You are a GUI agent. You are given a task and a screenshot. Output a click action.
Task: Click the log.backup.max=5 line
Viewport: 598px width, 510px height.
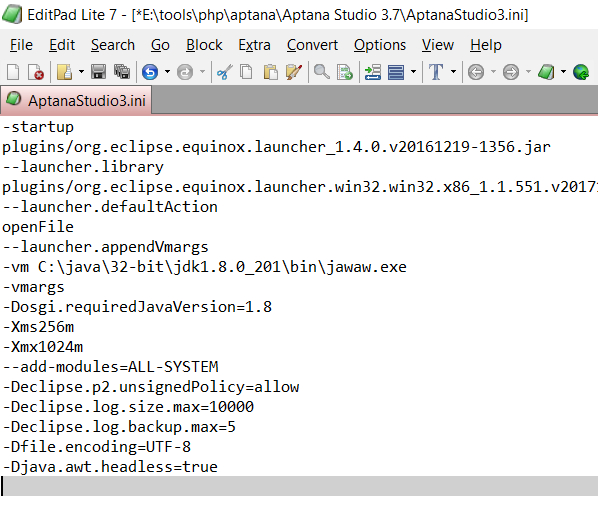(119, 427)
